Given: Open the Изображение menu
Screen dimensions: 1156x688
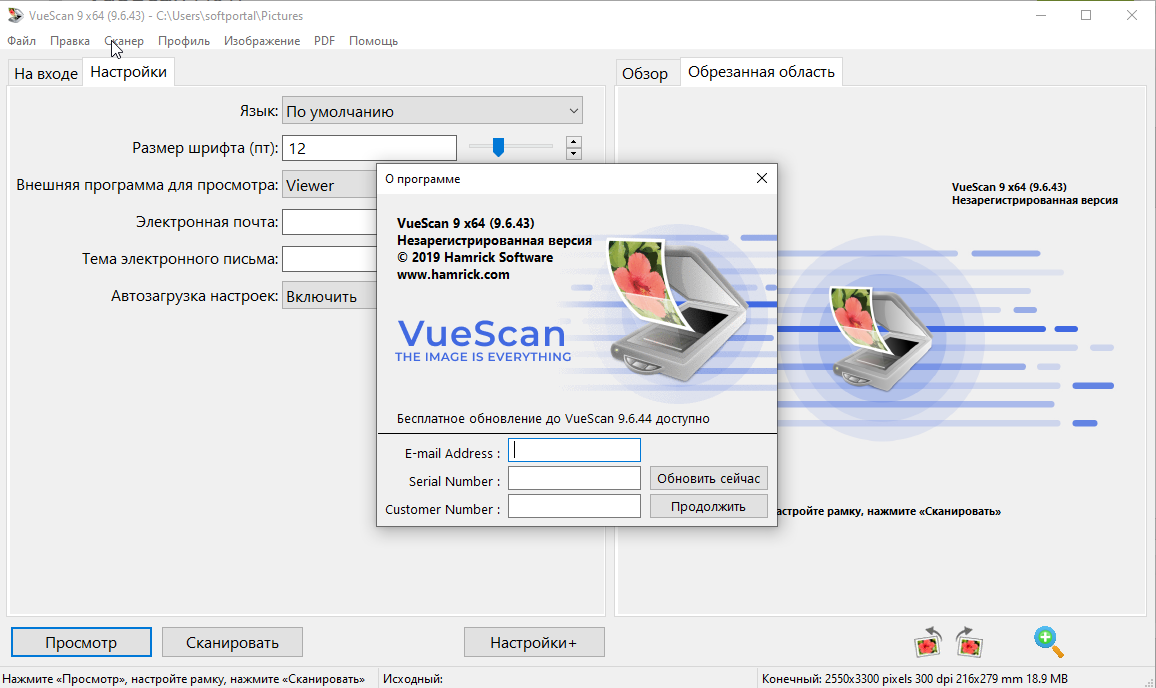Looking at the screenshot, I should (x=262, y=41).
